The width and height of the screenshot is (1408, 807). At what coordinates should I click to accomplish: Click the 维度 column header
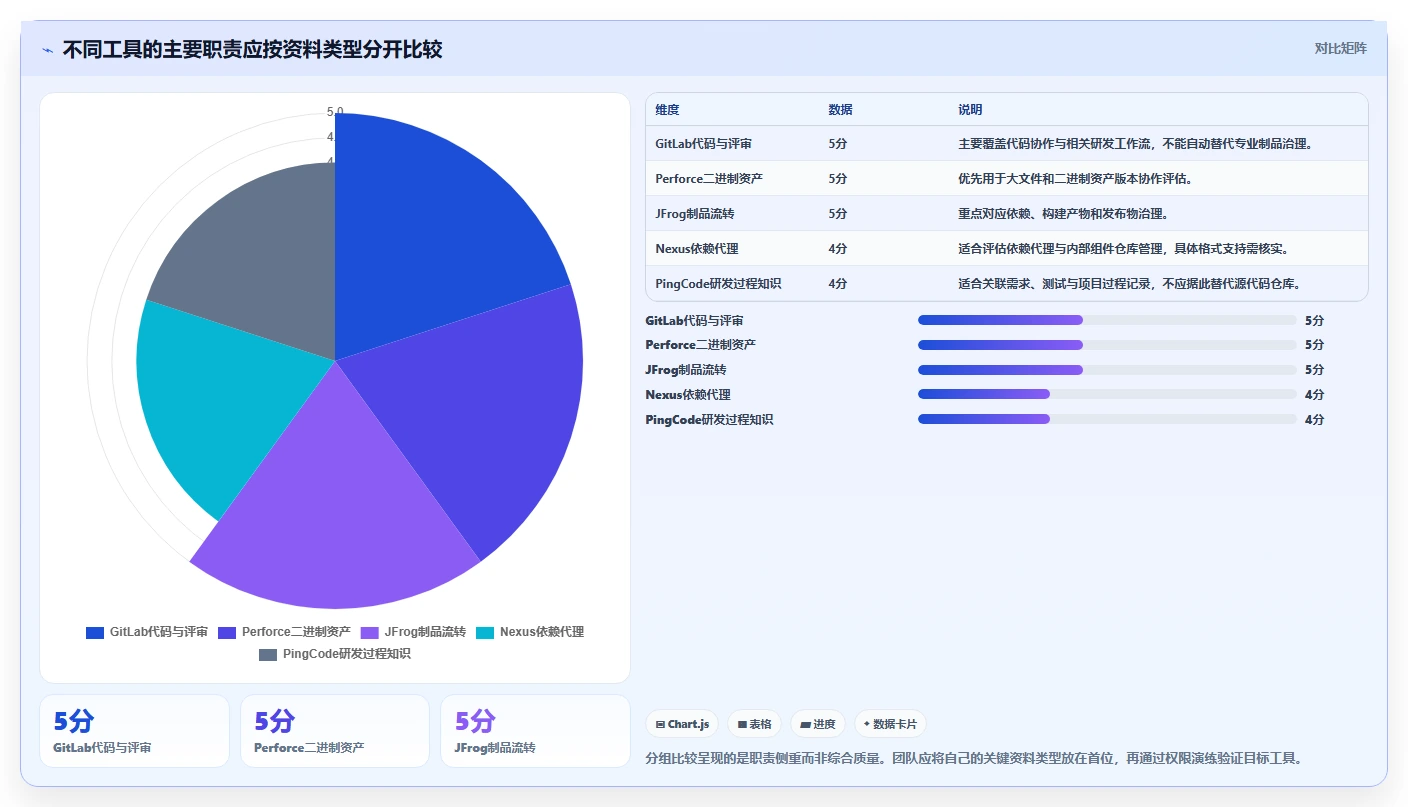click(667, 110)
